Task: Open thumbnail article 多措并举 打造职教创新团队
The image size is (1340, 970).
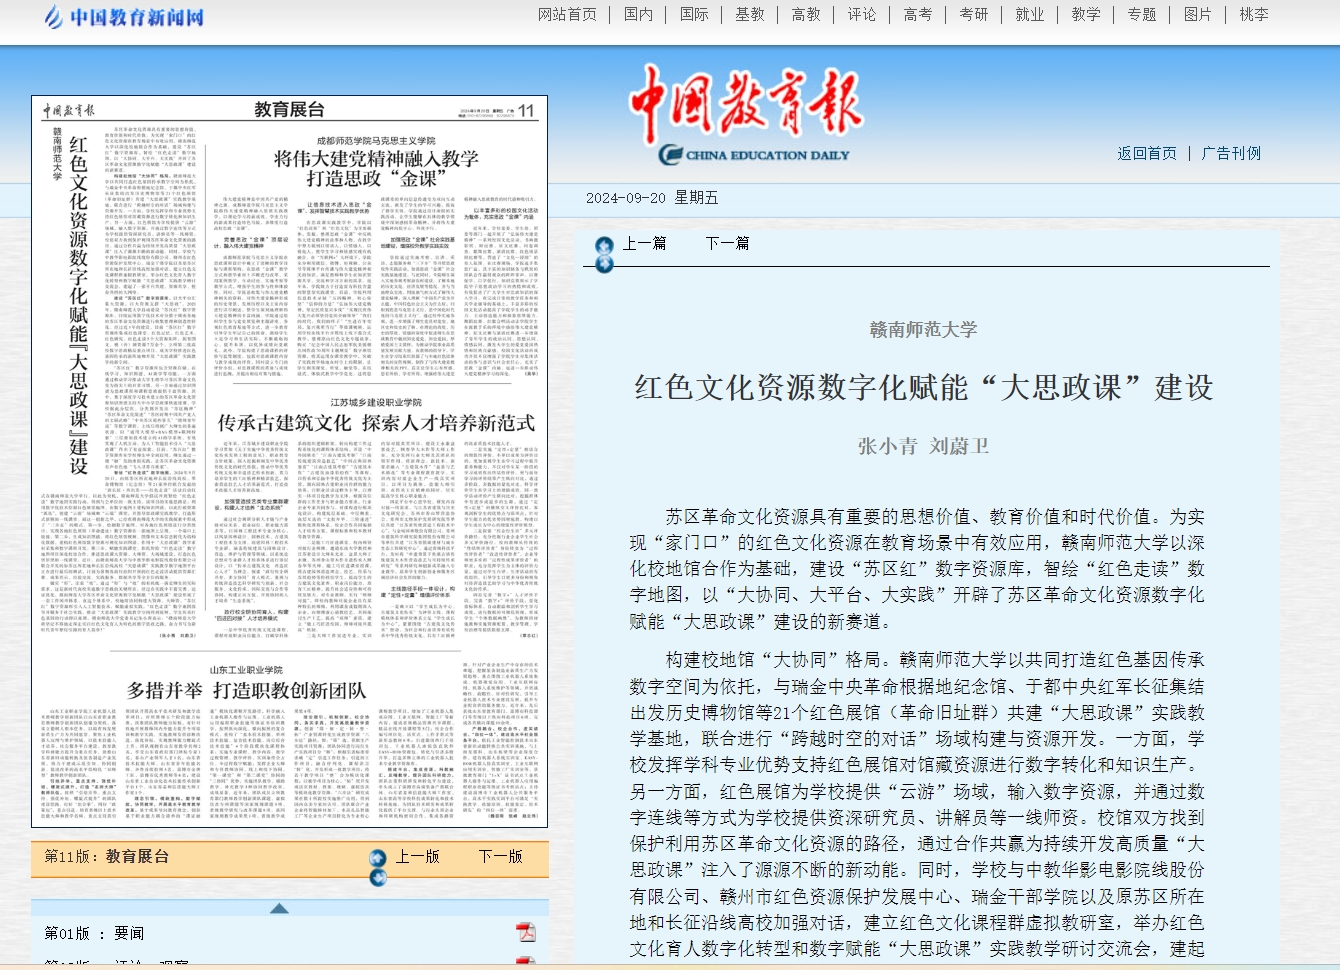Action: click(247, 690)
